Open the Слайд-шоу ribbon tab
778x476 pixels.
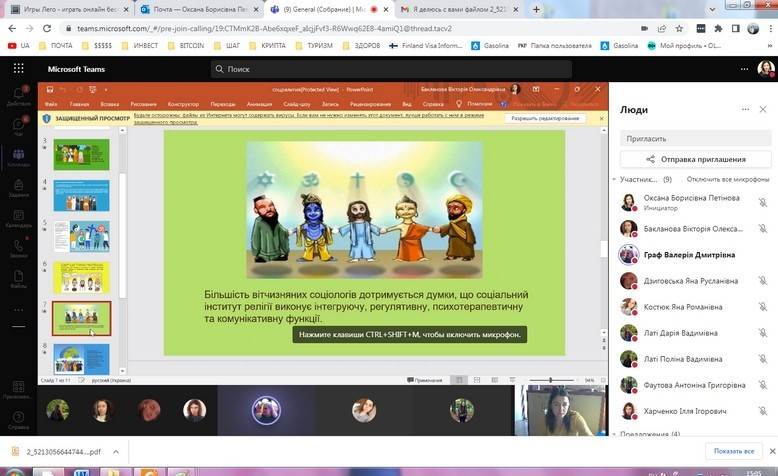[x=297, y=104]
